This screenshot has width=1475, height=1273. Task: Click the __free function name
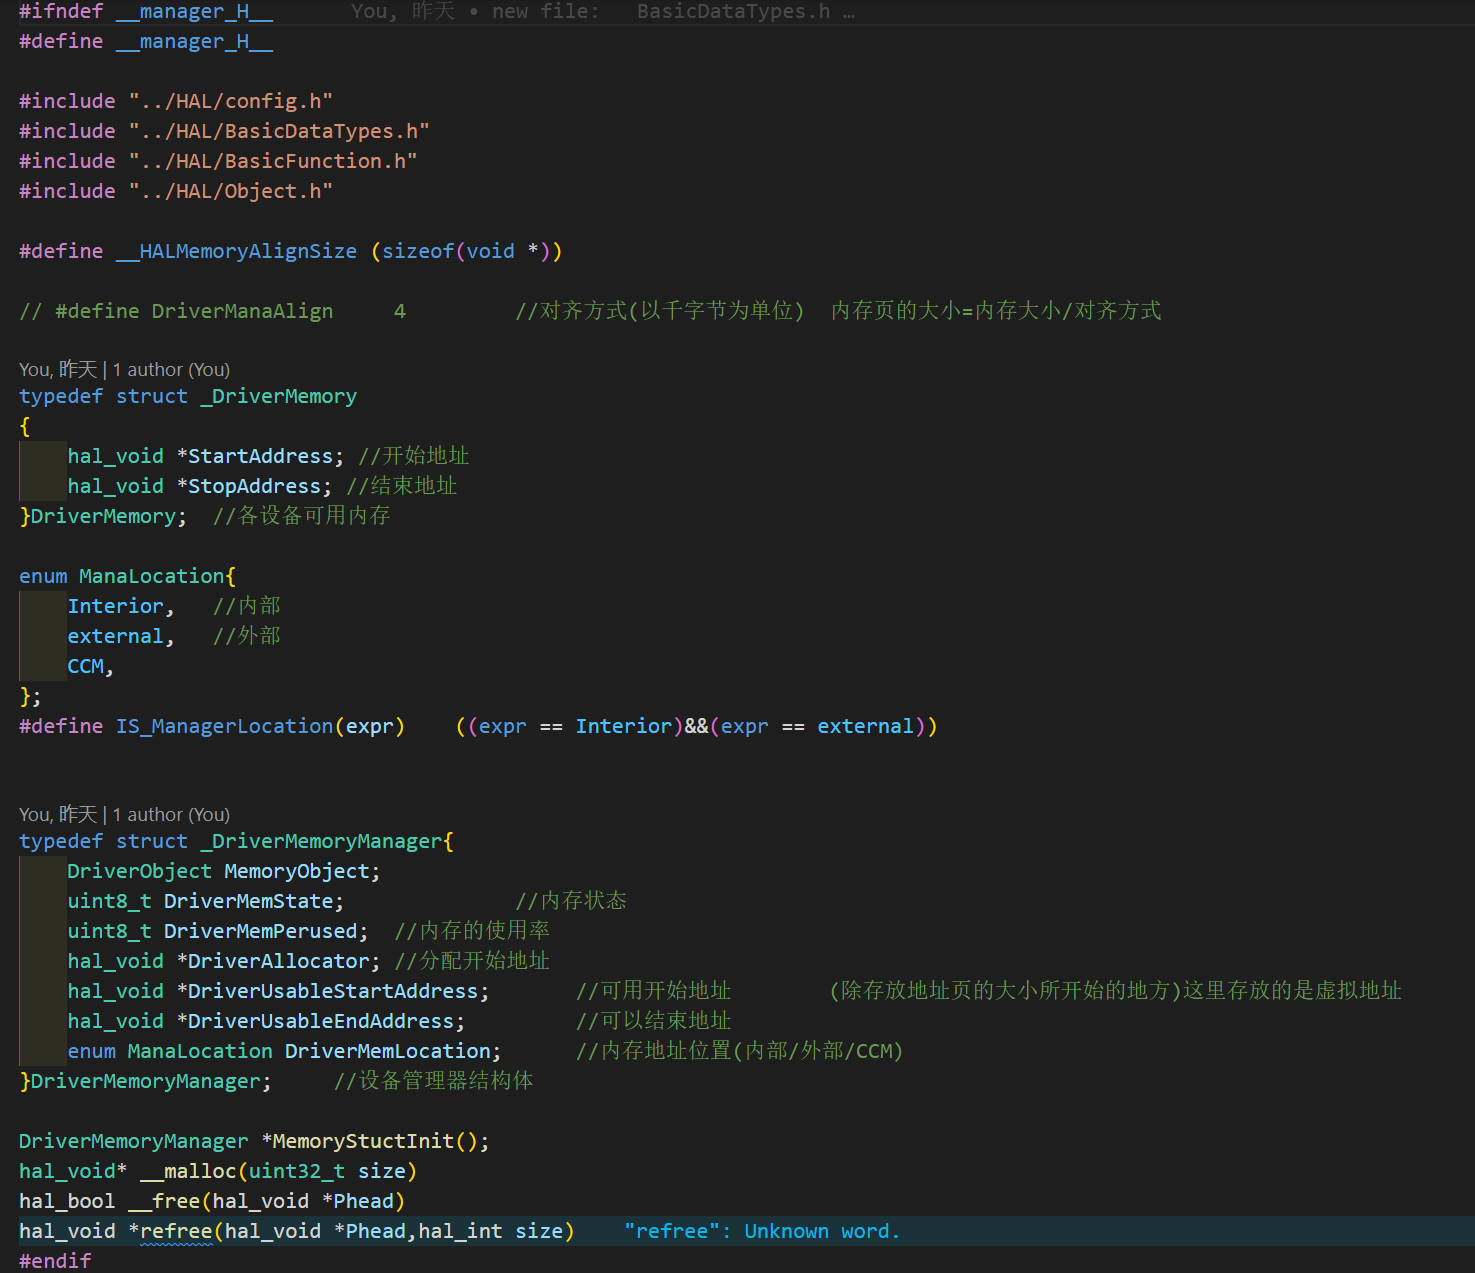tap(164, 1201)
